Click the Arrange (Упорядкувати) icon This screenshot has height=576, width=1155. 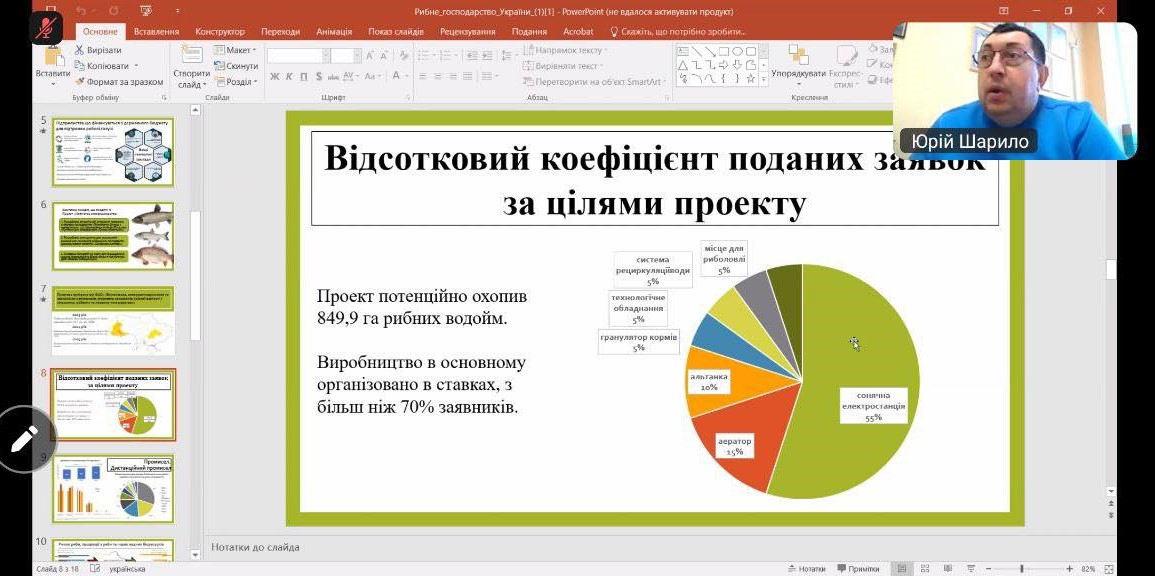pos(798,58)
